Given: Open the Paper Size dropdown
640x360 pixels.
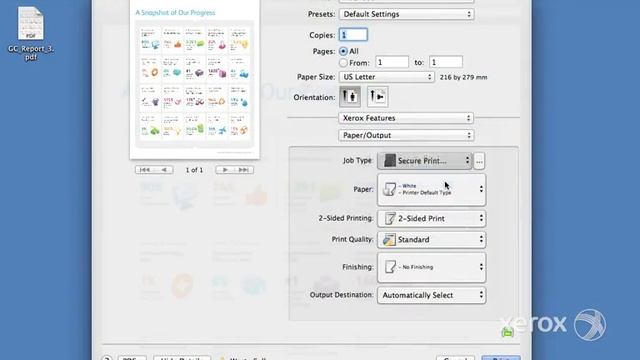Looking at the screenshot, I should (x=387, y=77).
